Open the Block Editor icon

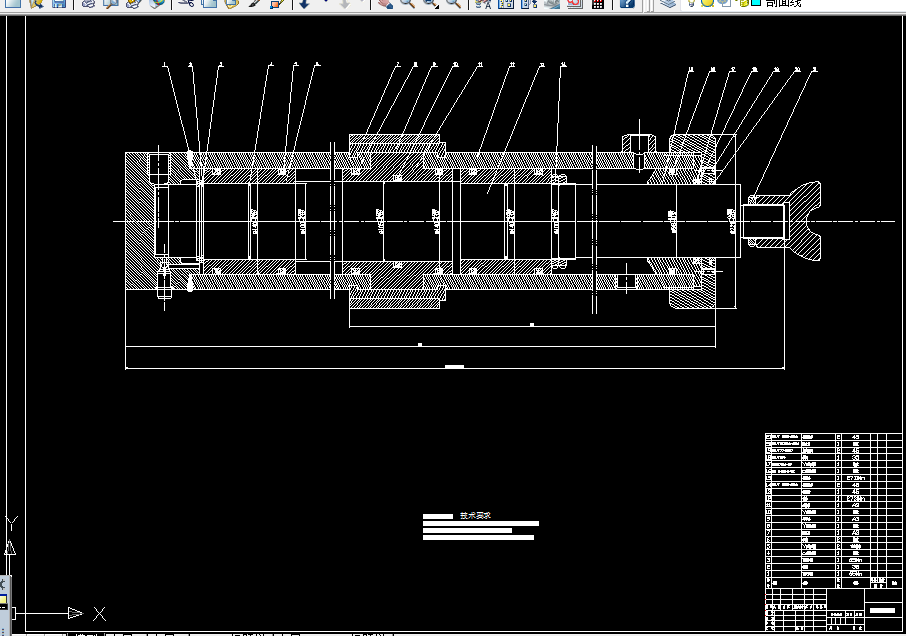click(277, 3)
